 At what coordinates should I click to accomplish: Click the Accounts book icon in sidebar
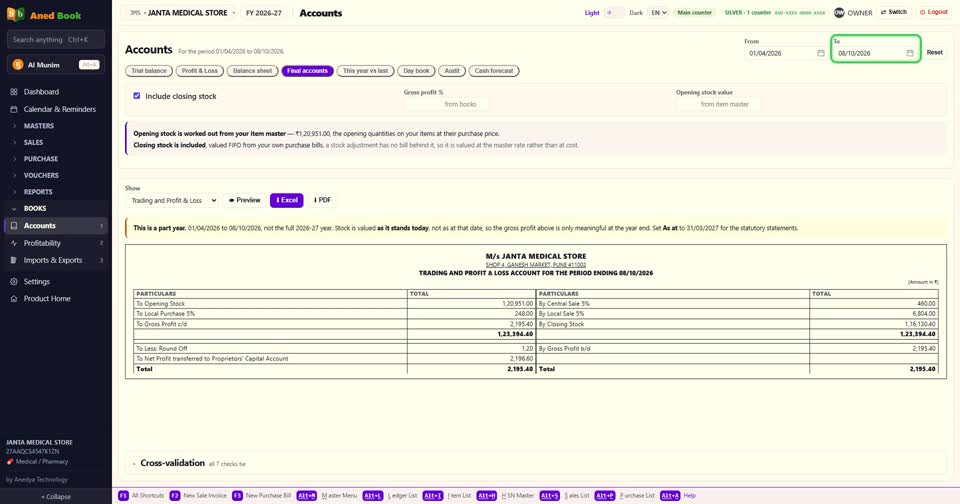[13, 225]
